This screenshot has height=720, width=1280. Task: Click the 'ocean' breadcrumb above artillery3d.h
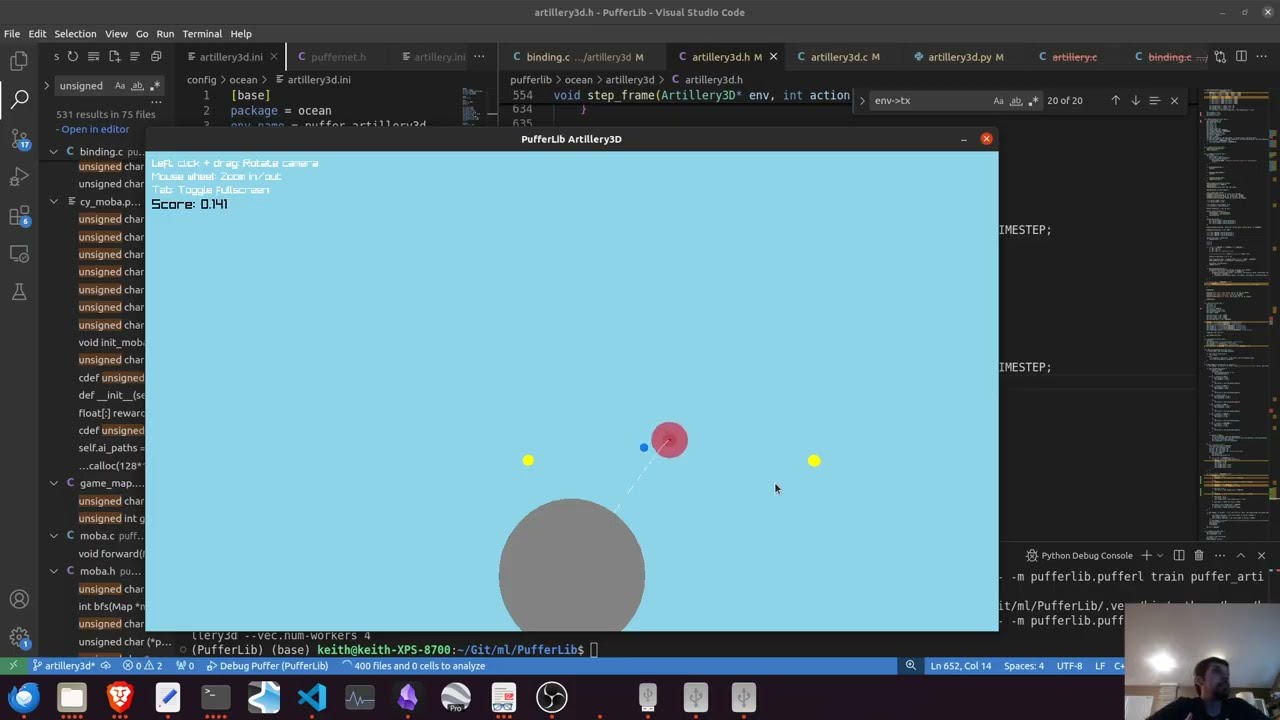point(579,79)
